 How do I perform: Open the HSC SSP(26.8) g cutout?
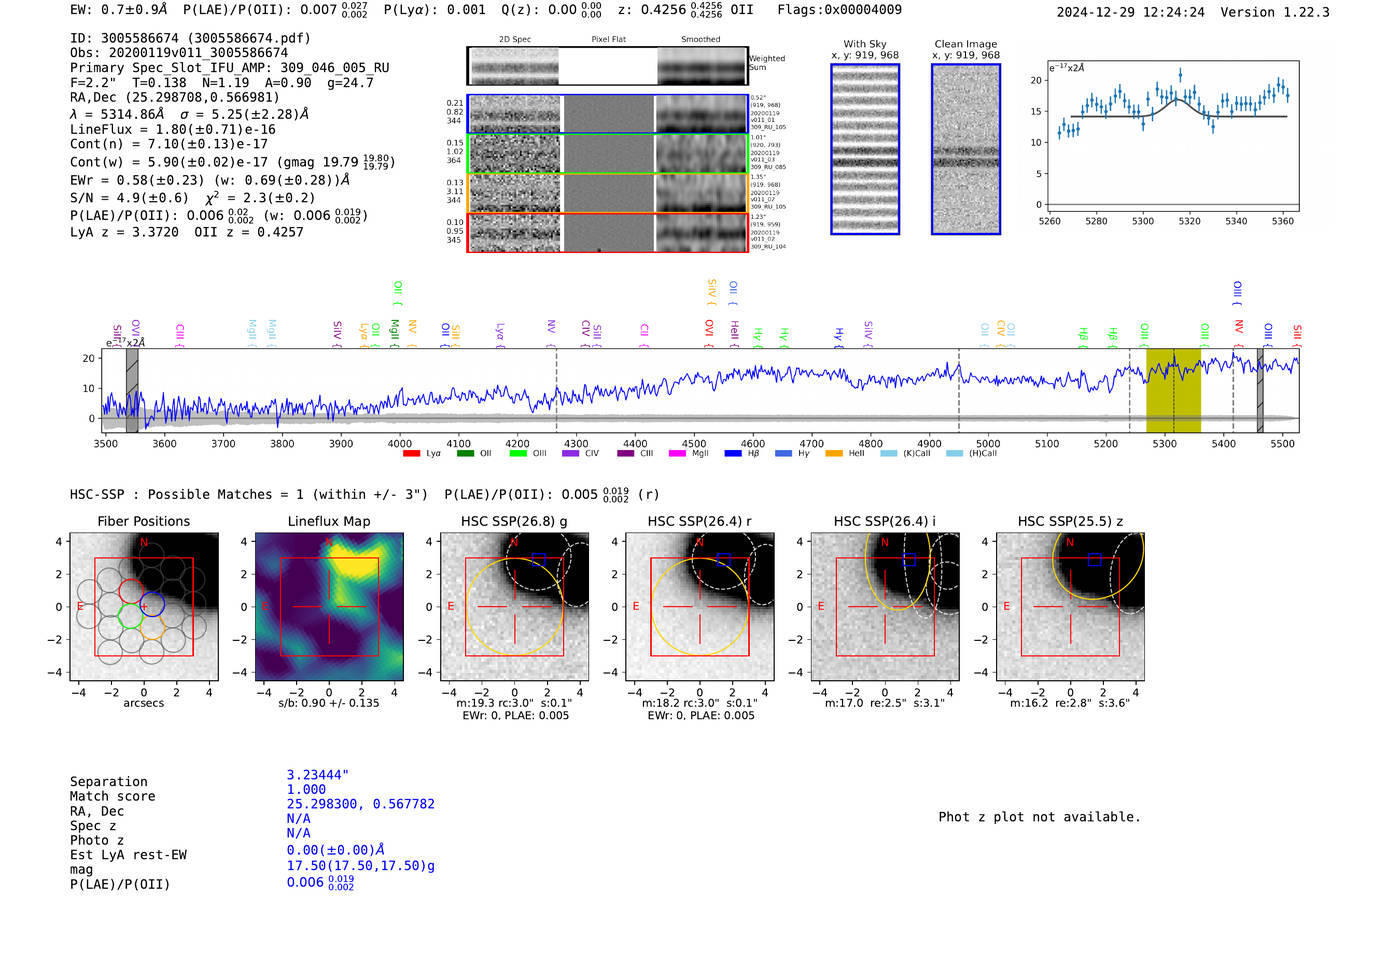coord(514,607)
